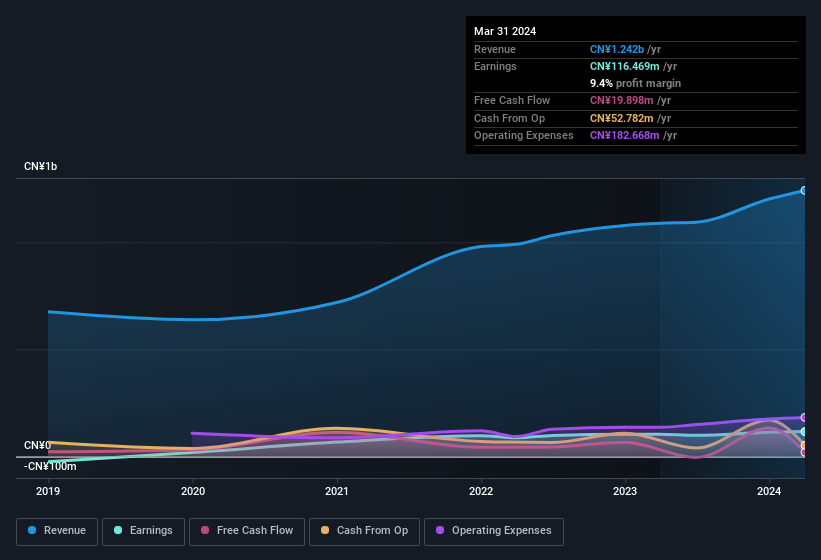This screenshot has width=821, height=560.
Task: Click the -CN¥100m y-axis label
Action: coord(50,466)
